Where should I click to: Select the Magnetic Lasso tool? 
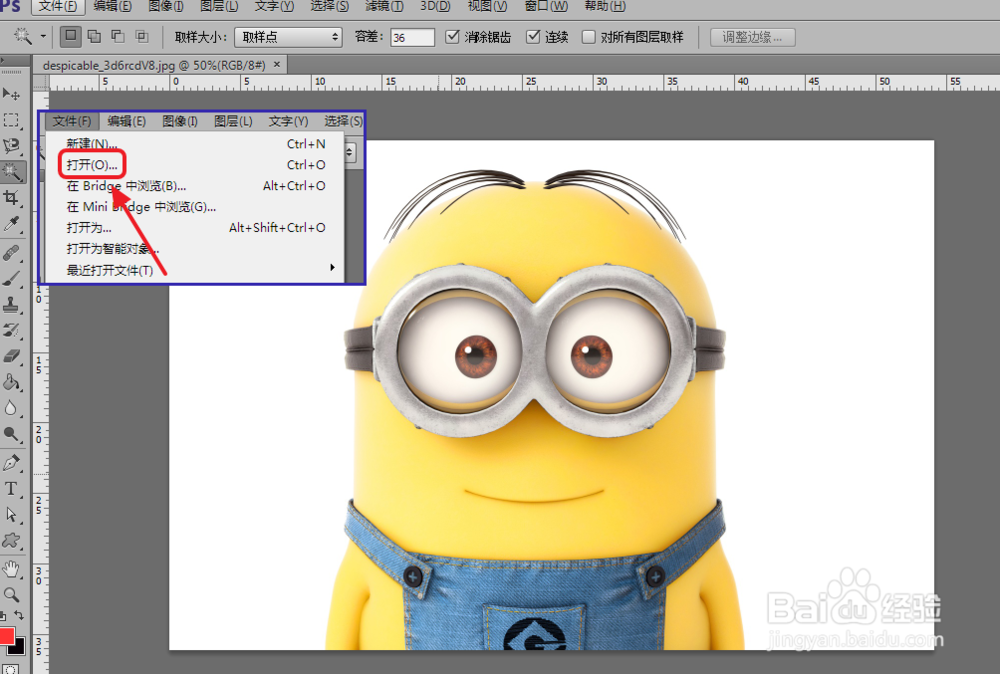point(11,146)
